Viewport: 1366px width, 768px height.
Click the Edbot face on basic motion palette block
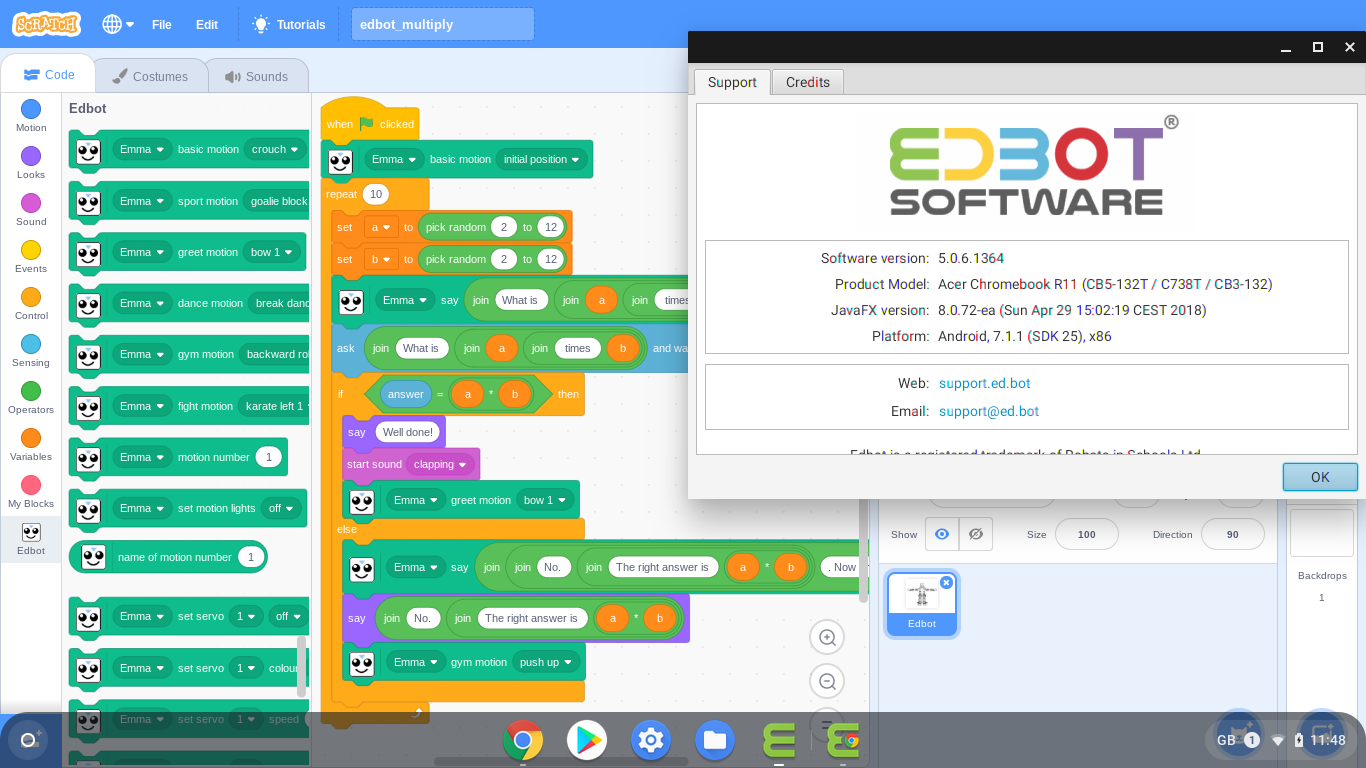tap(88, 151)
